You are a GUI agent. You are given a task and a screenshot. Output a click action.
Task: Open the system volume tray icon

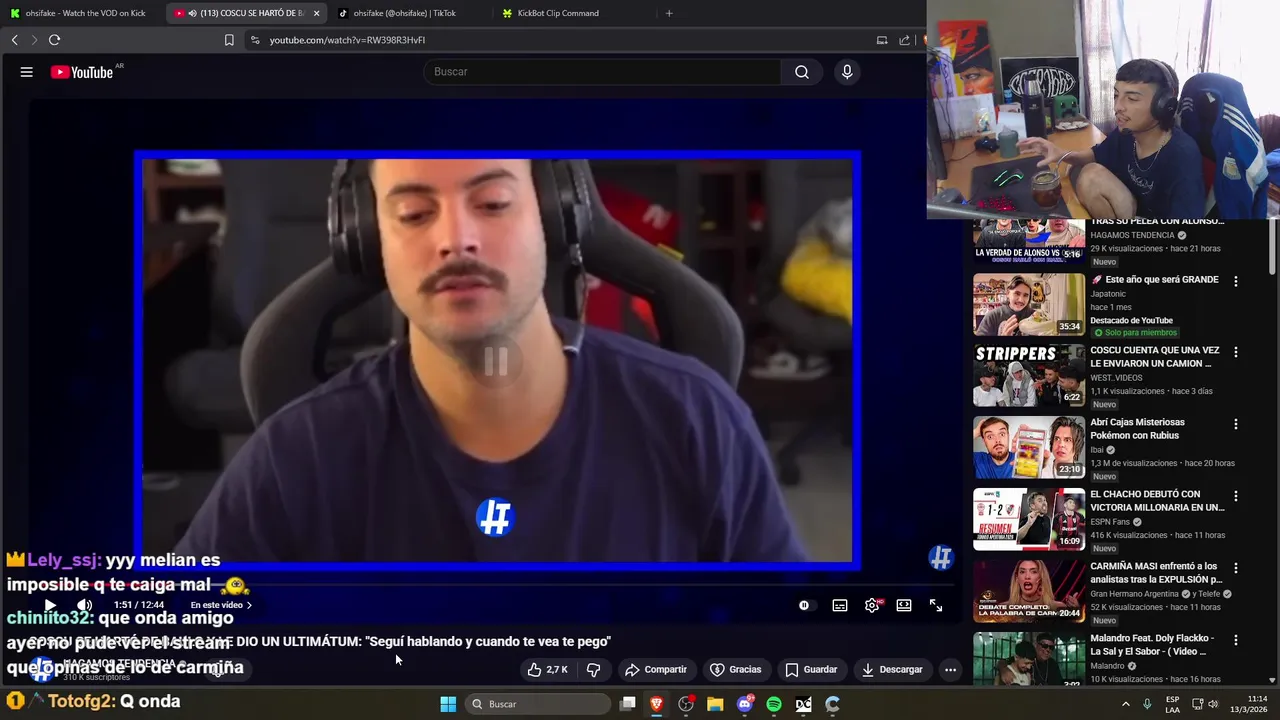pyautogui.click(x=1213, y=704)
